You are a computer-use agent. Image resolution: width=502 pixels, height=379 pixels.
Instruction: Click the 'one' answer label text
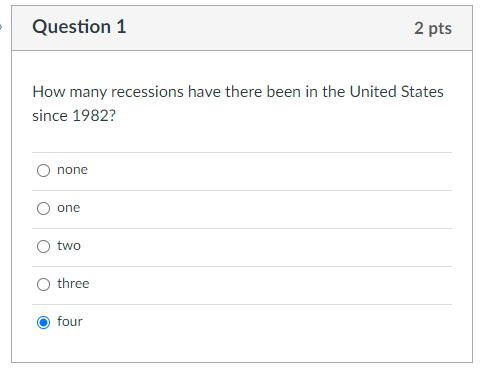point(69,208)
